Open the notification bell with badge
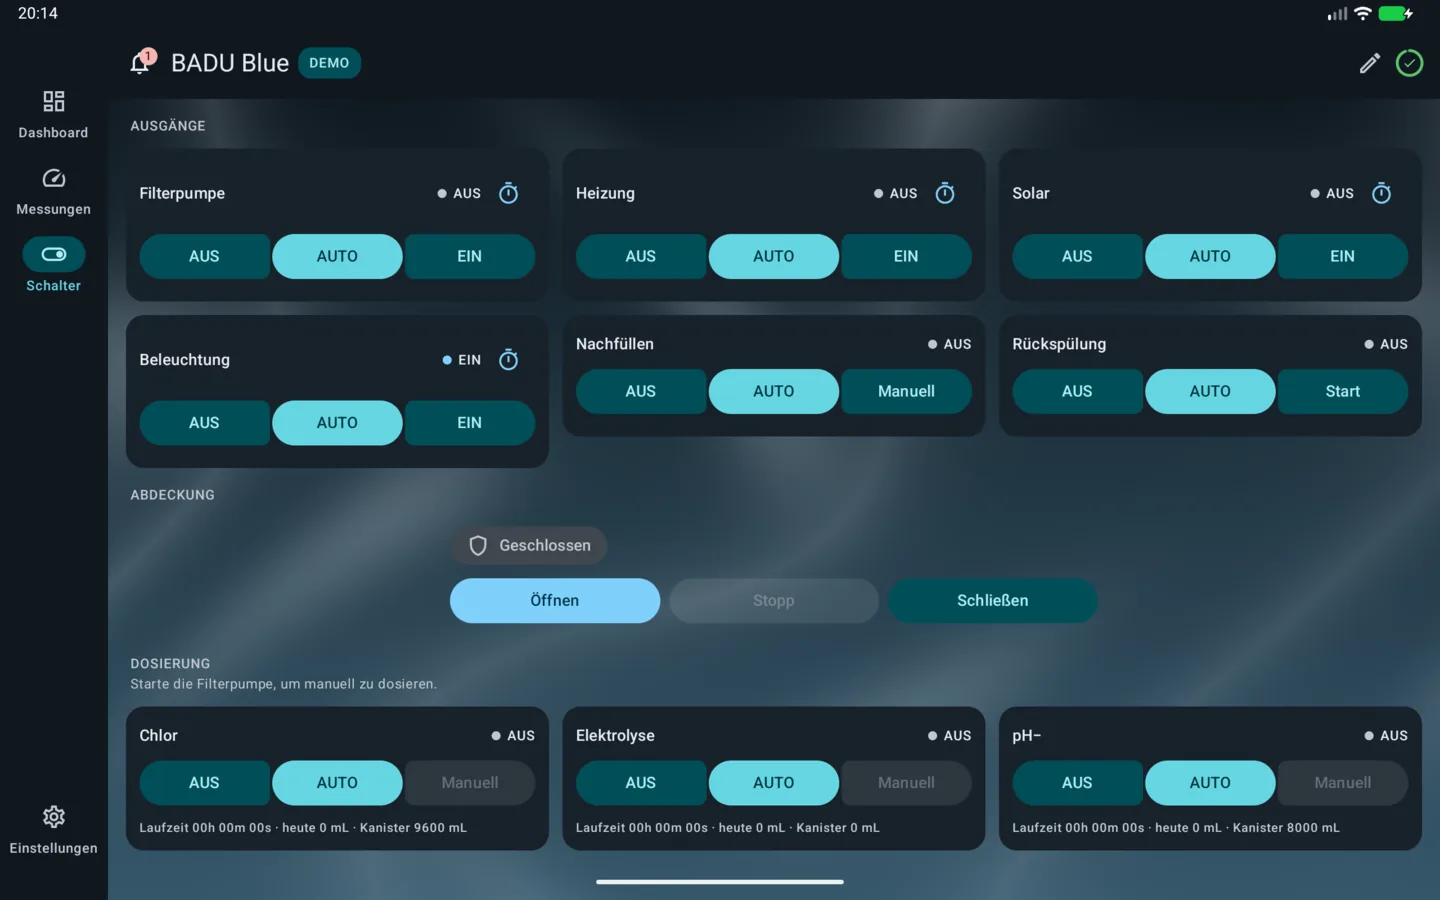 (142, 62)
